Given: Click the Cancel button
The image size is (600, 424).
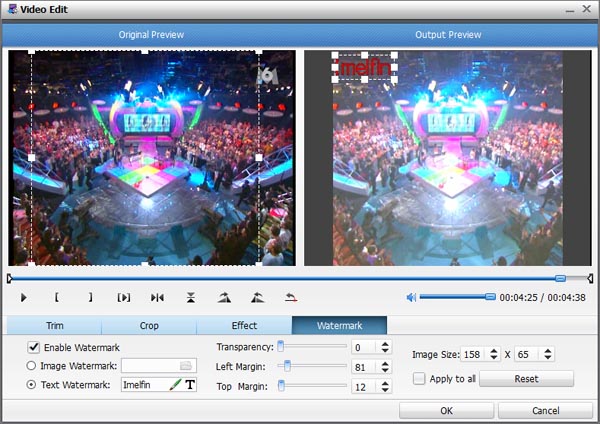Looking at the screenshot, I should tap(545, 411).
